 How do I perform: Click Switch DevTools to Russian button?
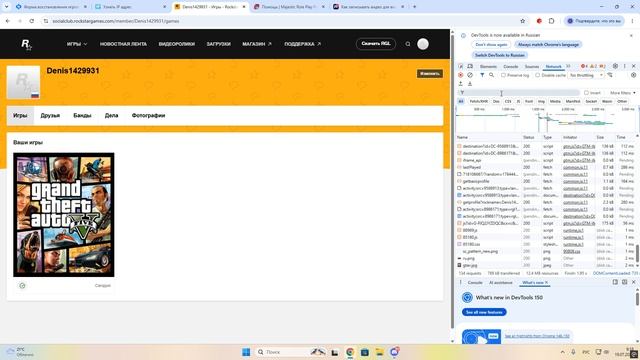[500, 55]
